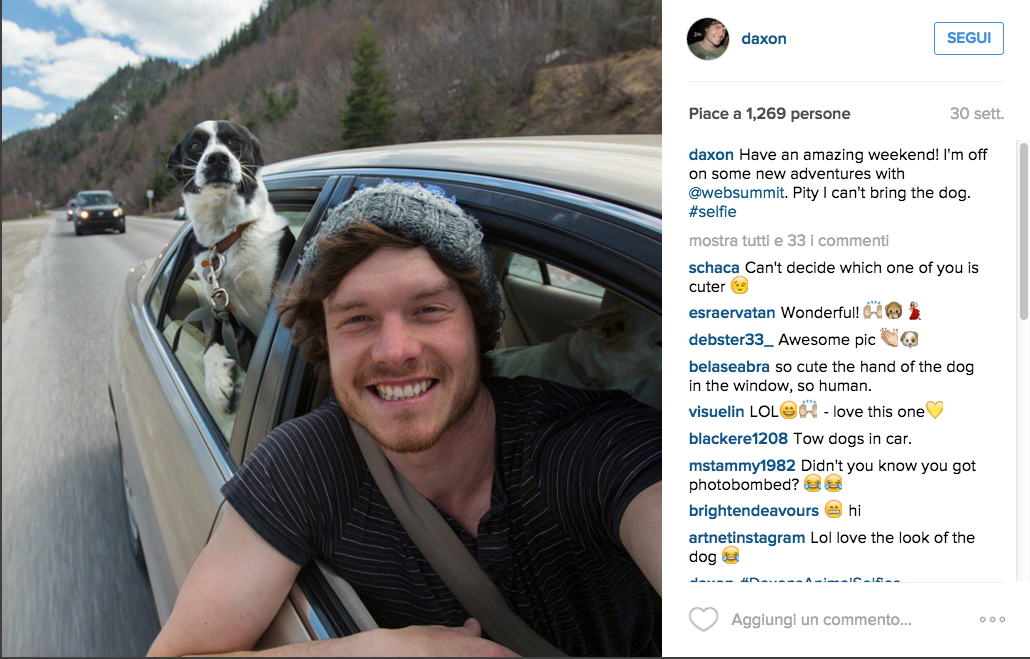Click the Aggiungi un commento field

(x=821, y=620)
